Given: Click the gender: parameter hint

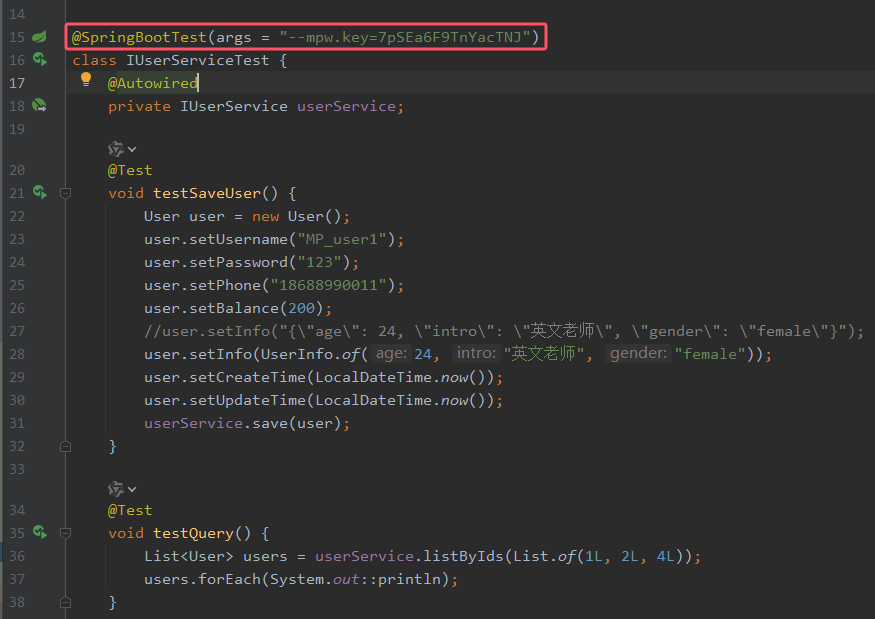Looking at the screenshot, I should pos(638,353).
